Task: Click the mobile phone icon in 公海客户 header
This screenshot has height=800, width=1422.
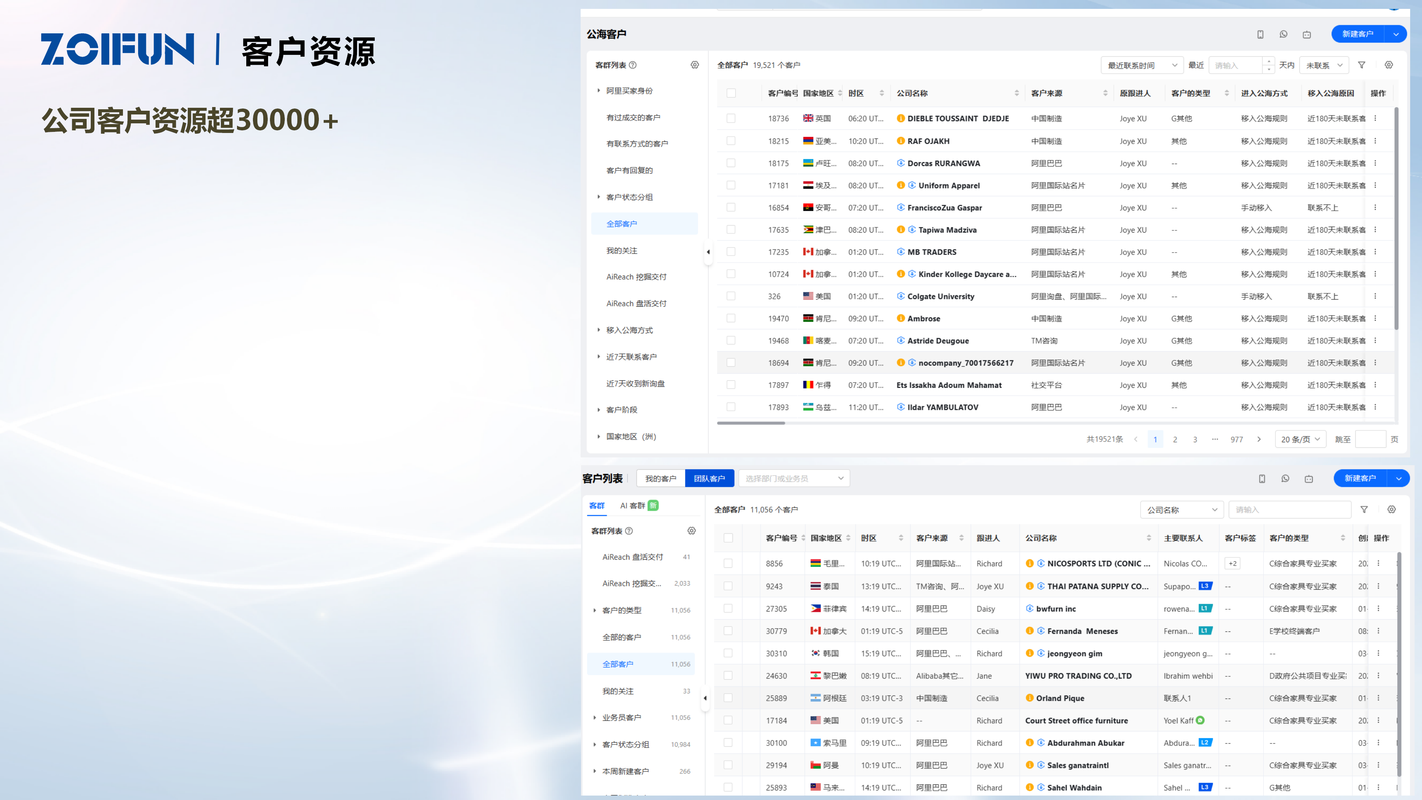Action: coord(1260,34)
